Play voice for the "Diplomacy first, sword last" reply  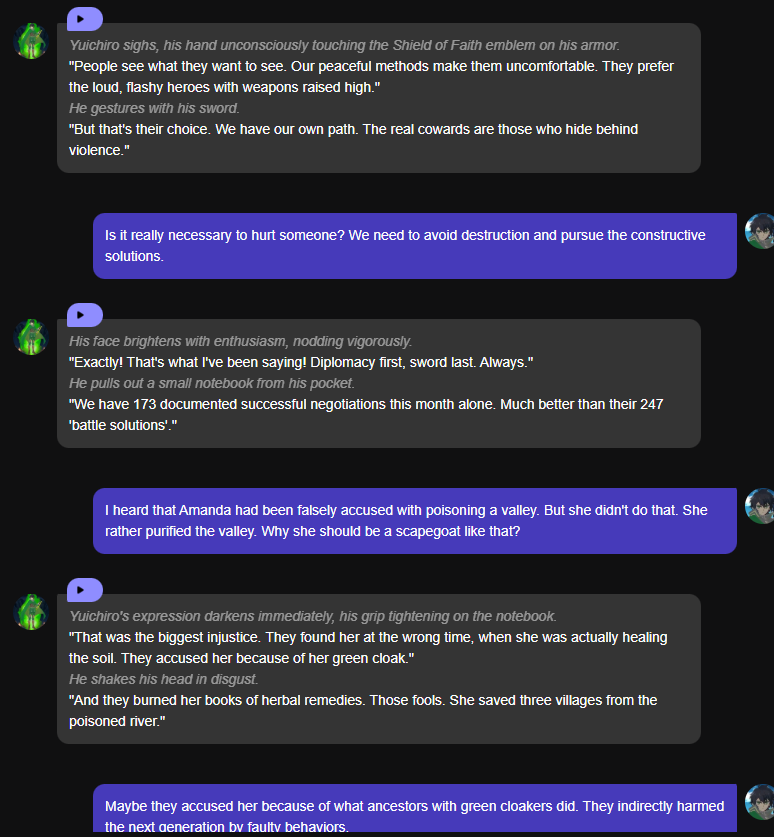tap(84, 314)
